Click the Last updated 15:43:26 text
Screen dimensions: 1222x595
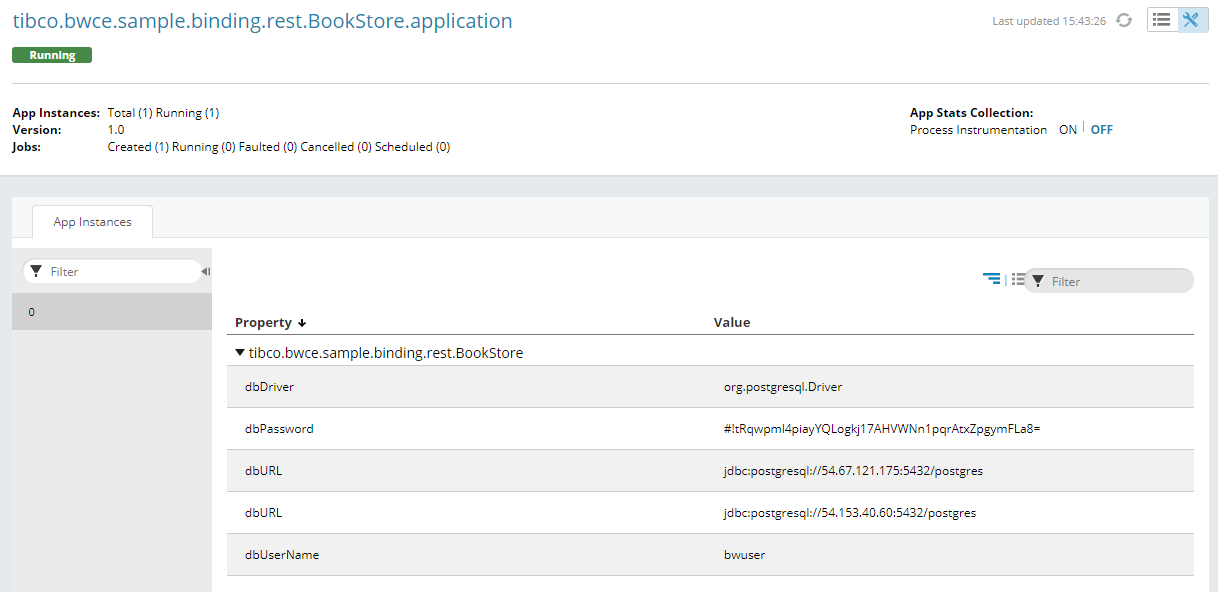[x=1049, y=21]
